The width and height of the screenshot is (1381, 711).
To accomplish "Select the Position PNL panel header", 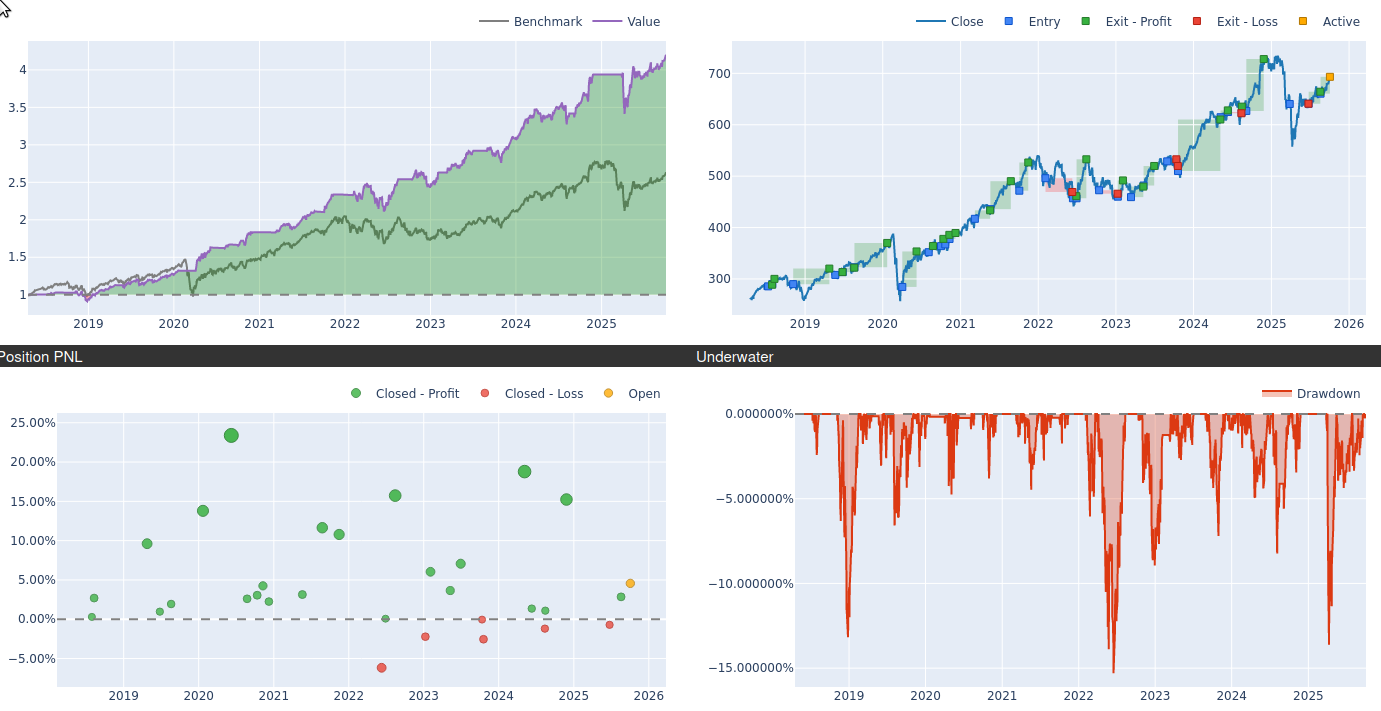I will (40, 357).
